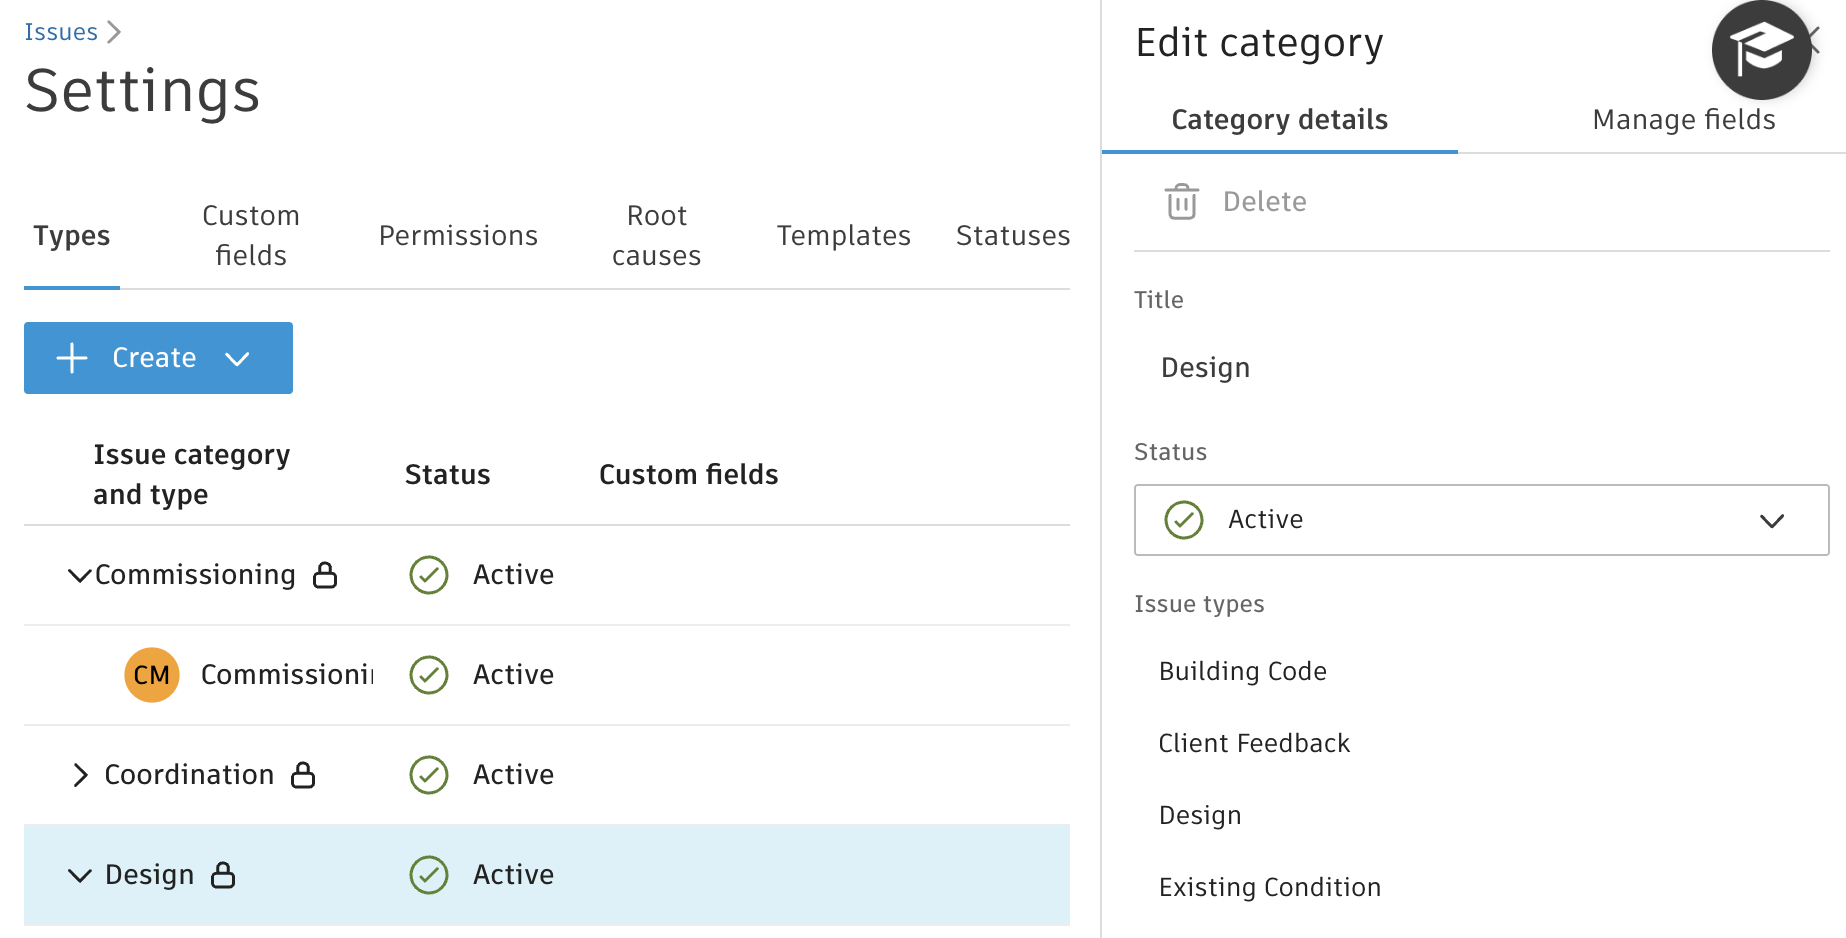Open the Status dropdown in Edit category

(x=1480, y=520)
